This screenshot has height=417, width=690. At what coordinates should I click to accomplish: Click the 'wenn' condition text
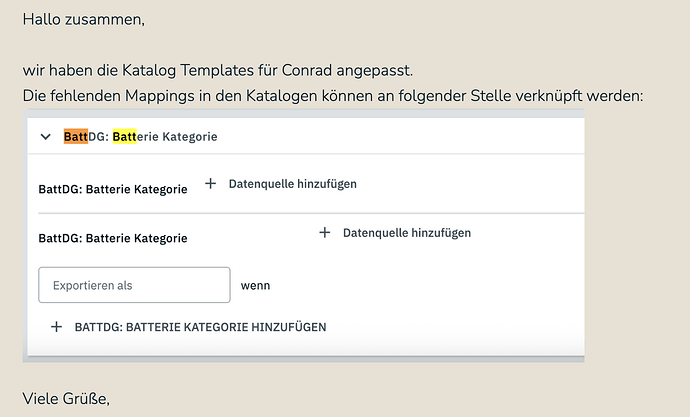pos(255,285)
